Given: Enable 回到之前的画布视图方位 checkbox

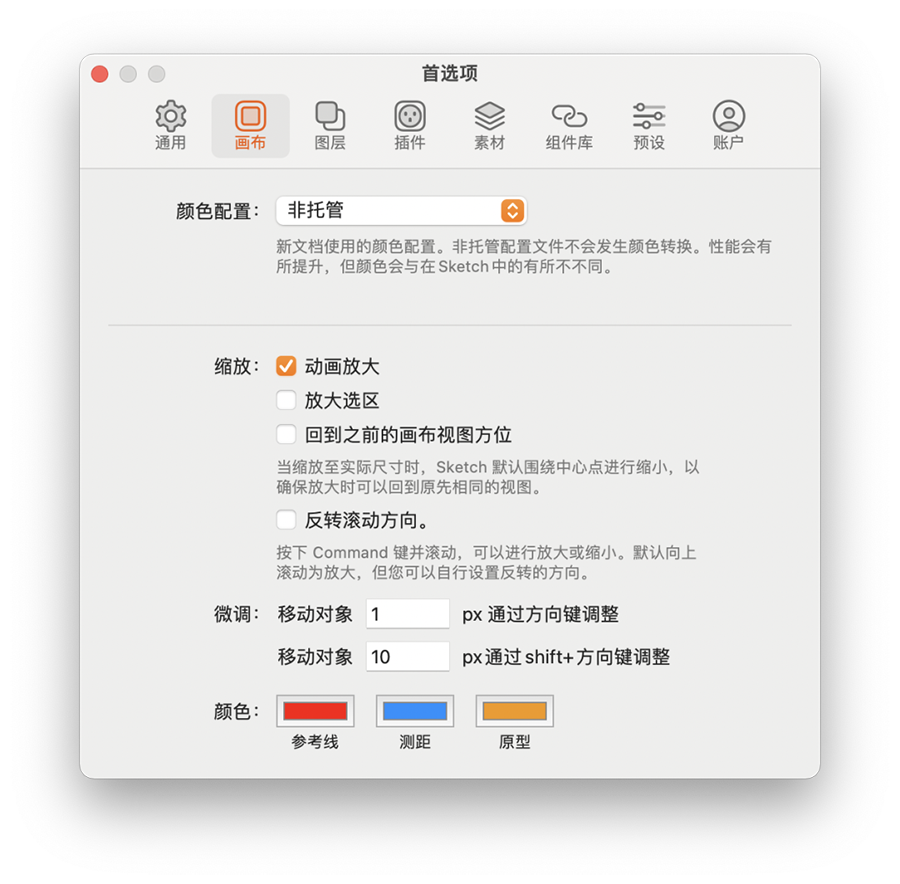Looking at the screenshot, I should click(286, 435).
